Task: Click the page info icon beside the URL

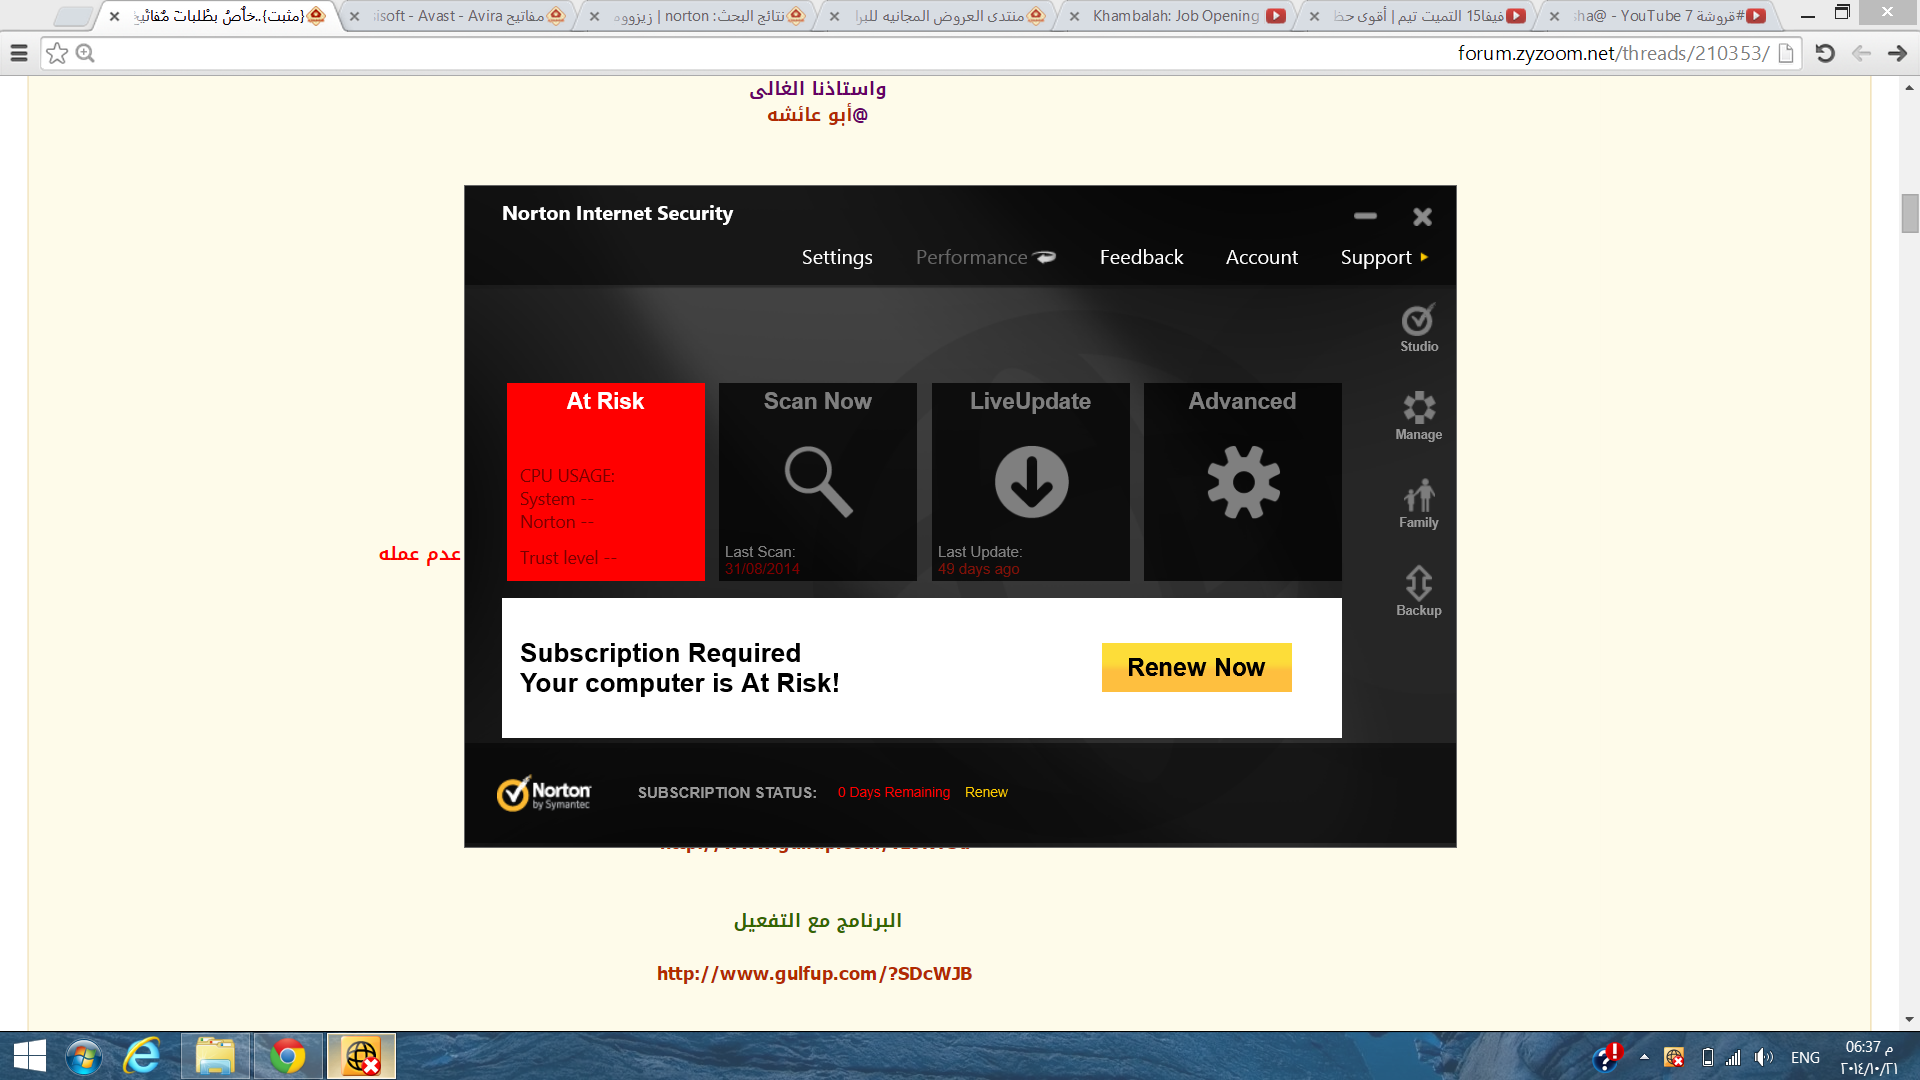Action: pos(1786,53)
